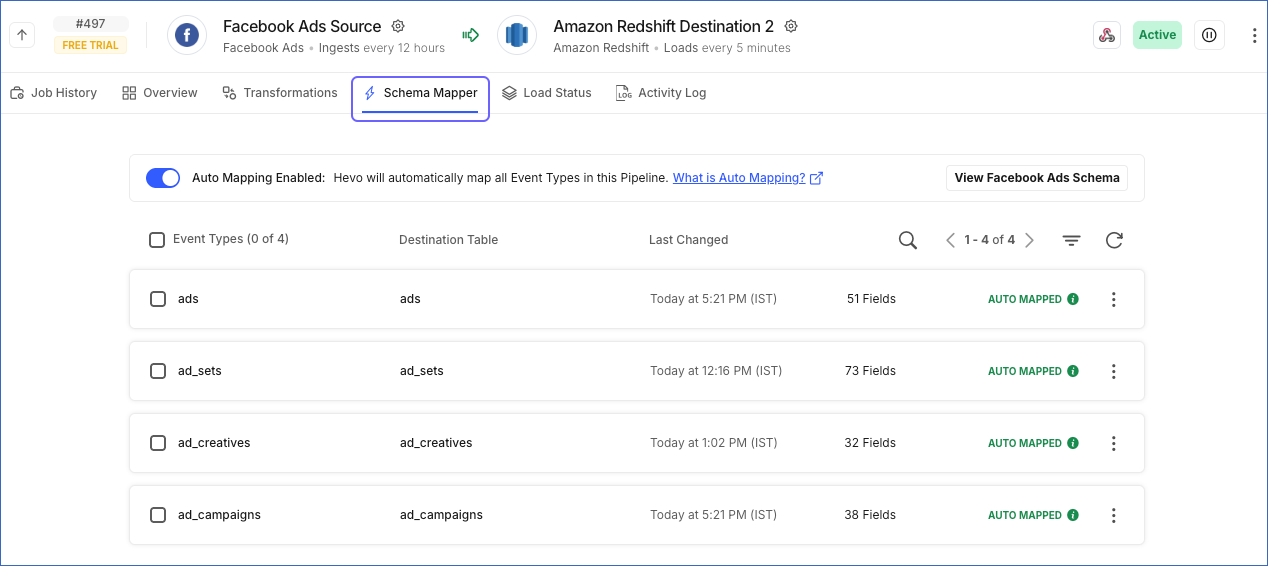Open more options for ad_creatives row
This screenshot has width=1268, height=566.
click(1114, 443)
